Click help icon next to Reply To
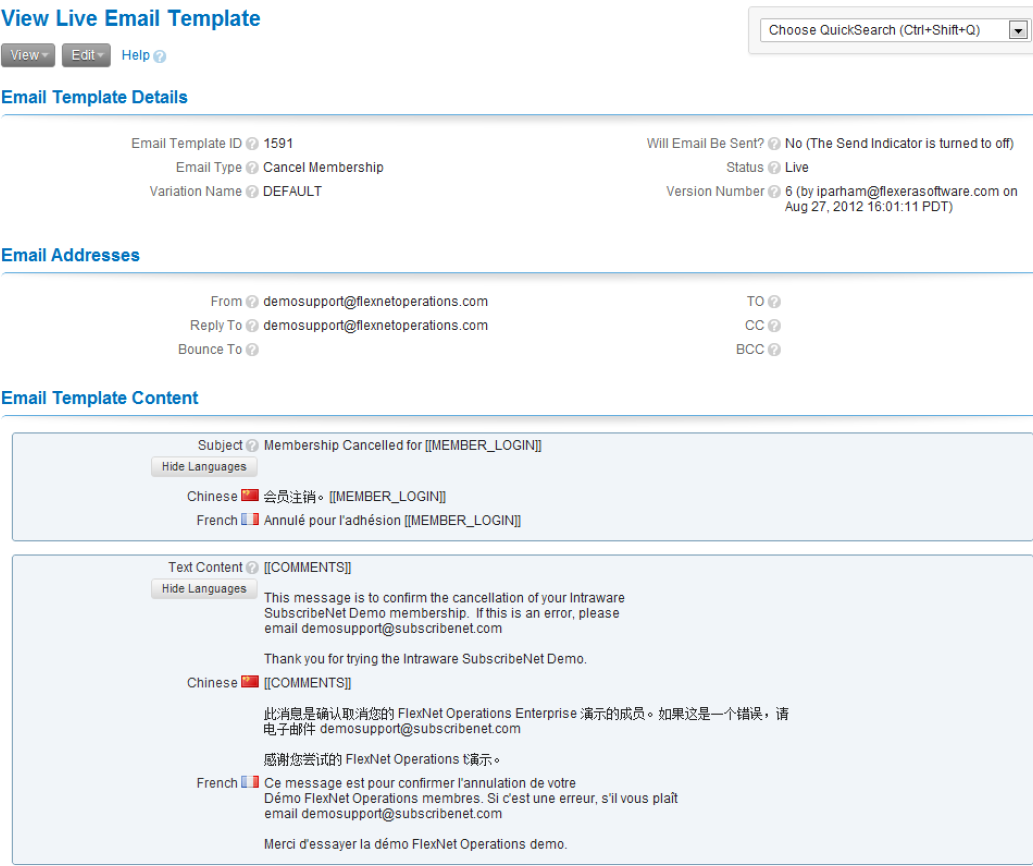The height and width of the screenshot is (866, 1033). tap(252, 326)
